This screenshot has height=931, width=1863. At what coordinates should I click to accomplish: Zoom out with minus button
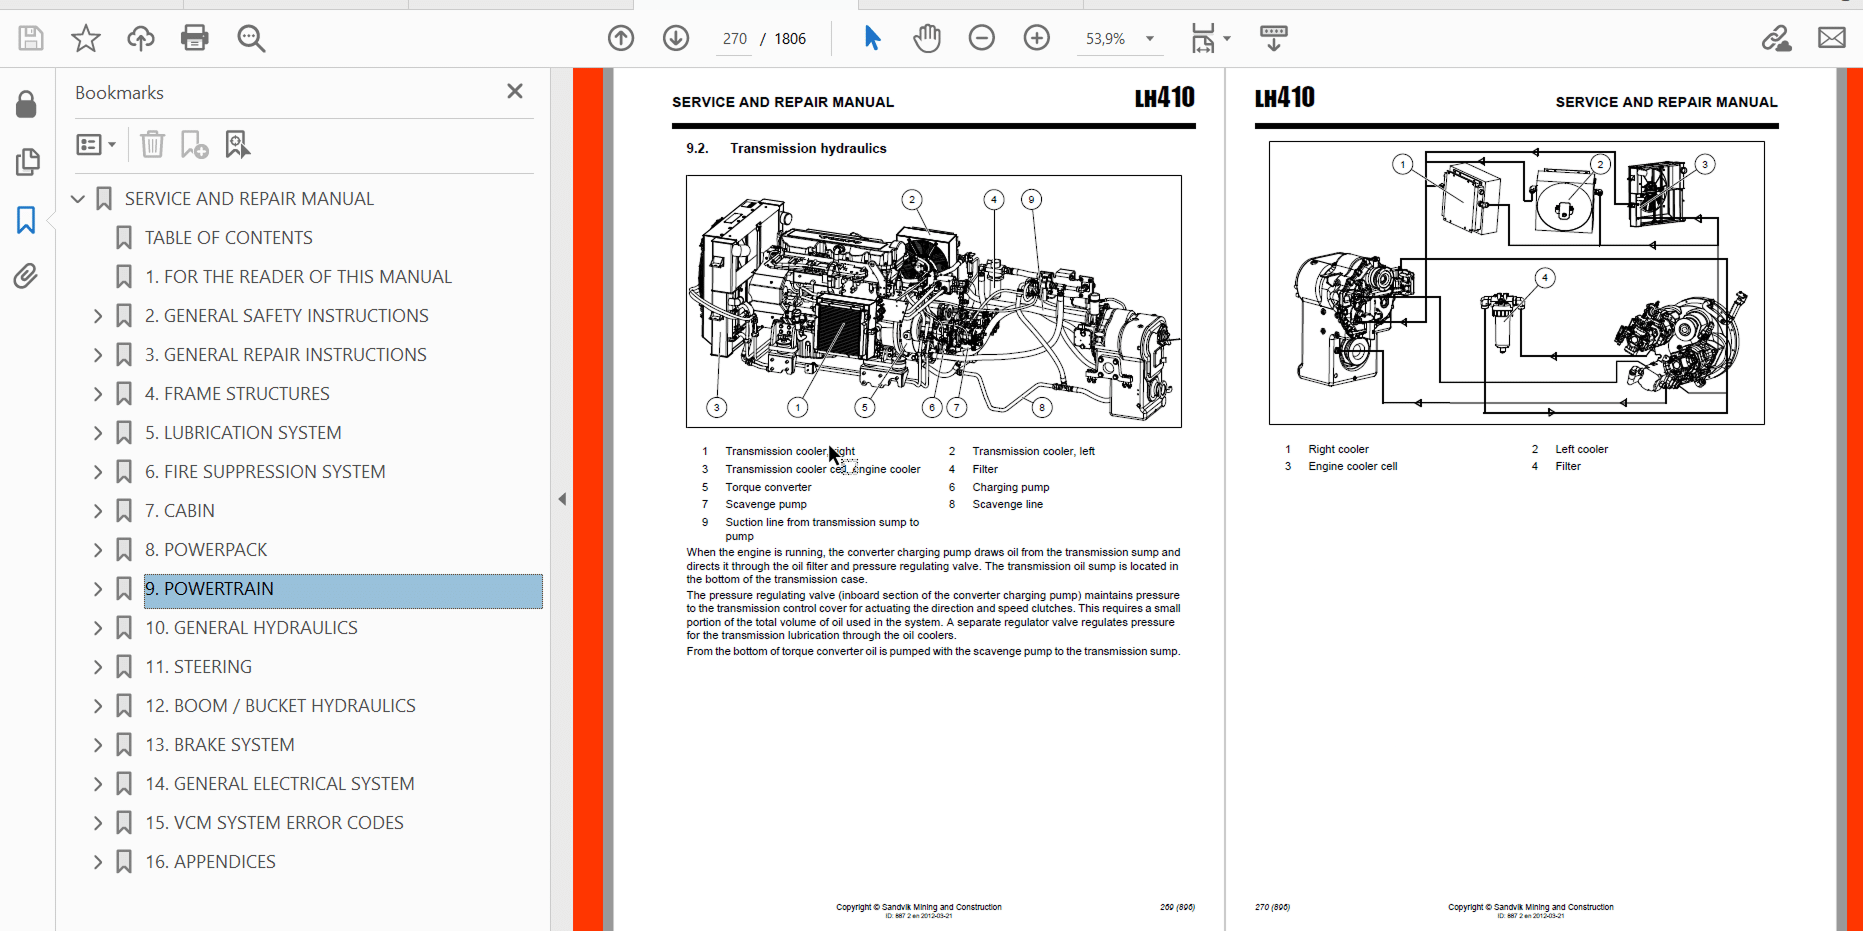pyautogui.click(x=982, y=39)
